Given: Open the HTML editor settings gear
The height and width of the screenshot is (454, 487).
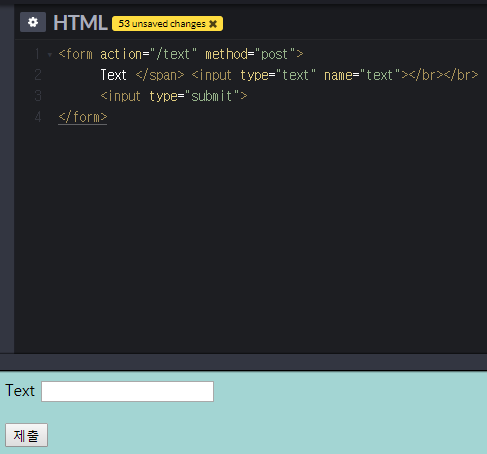Looking at the screenshot, I should [33, 22].
